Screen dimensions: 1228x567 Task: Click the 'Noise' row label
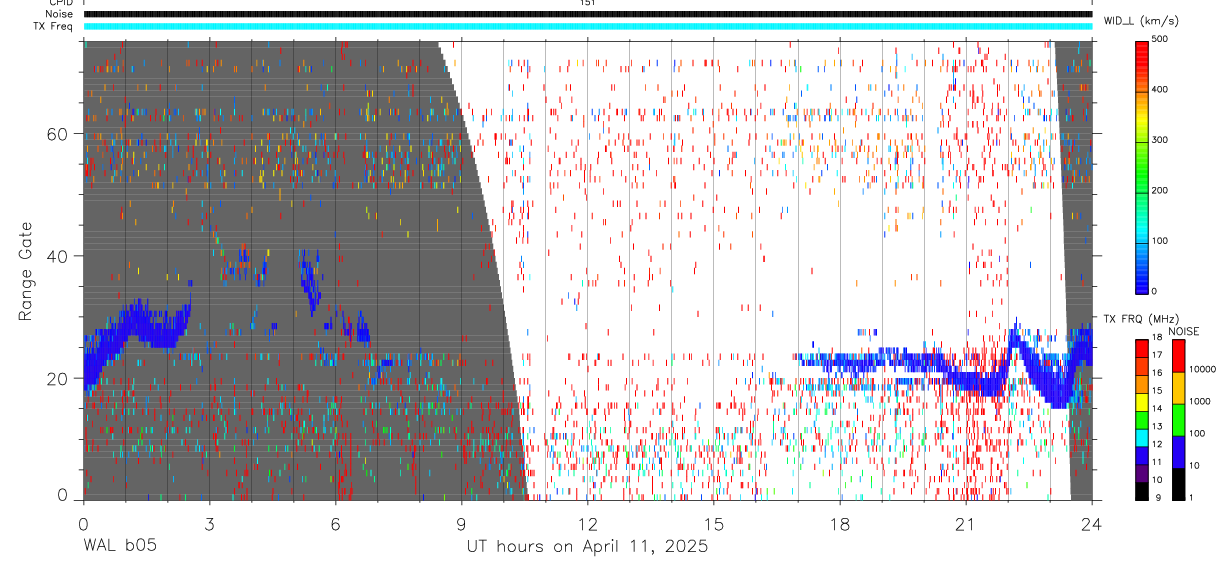pyautogui.click(x=59, y=14)
